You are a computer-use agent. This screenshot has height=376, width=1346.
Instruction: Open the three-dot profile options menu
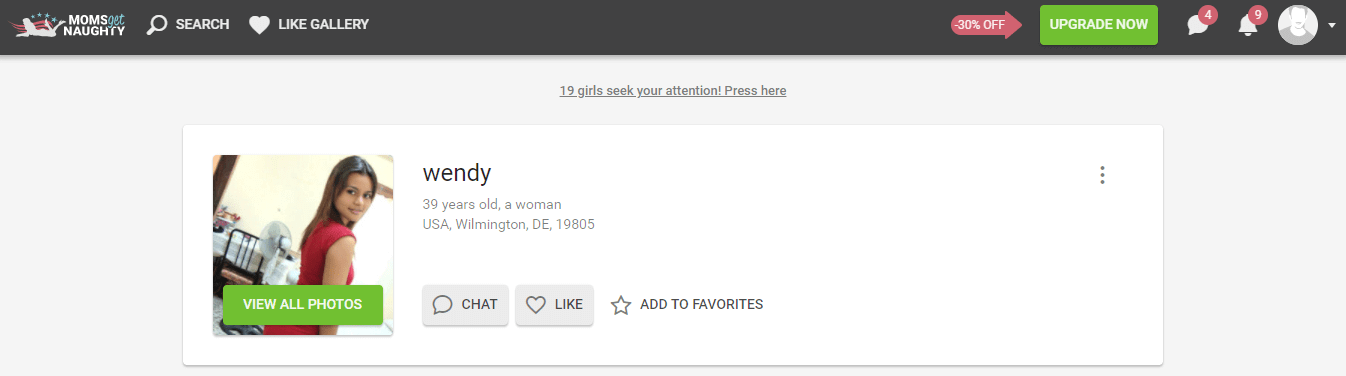(1102, 175)
